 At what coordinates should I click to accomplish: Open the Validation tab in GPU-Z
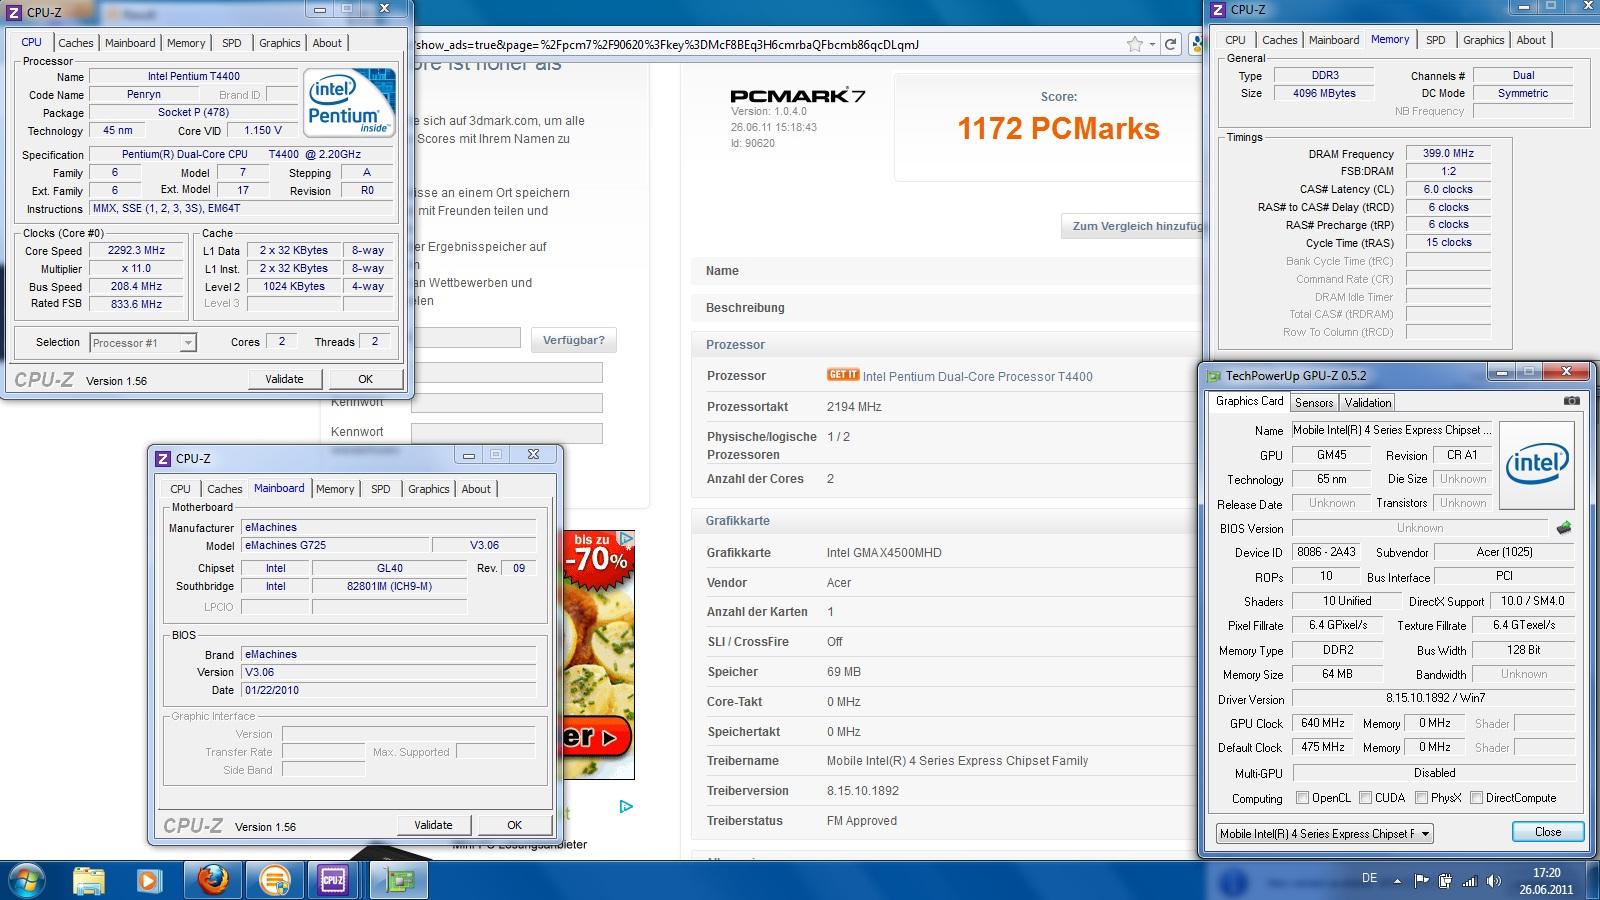pos(1367,403)
